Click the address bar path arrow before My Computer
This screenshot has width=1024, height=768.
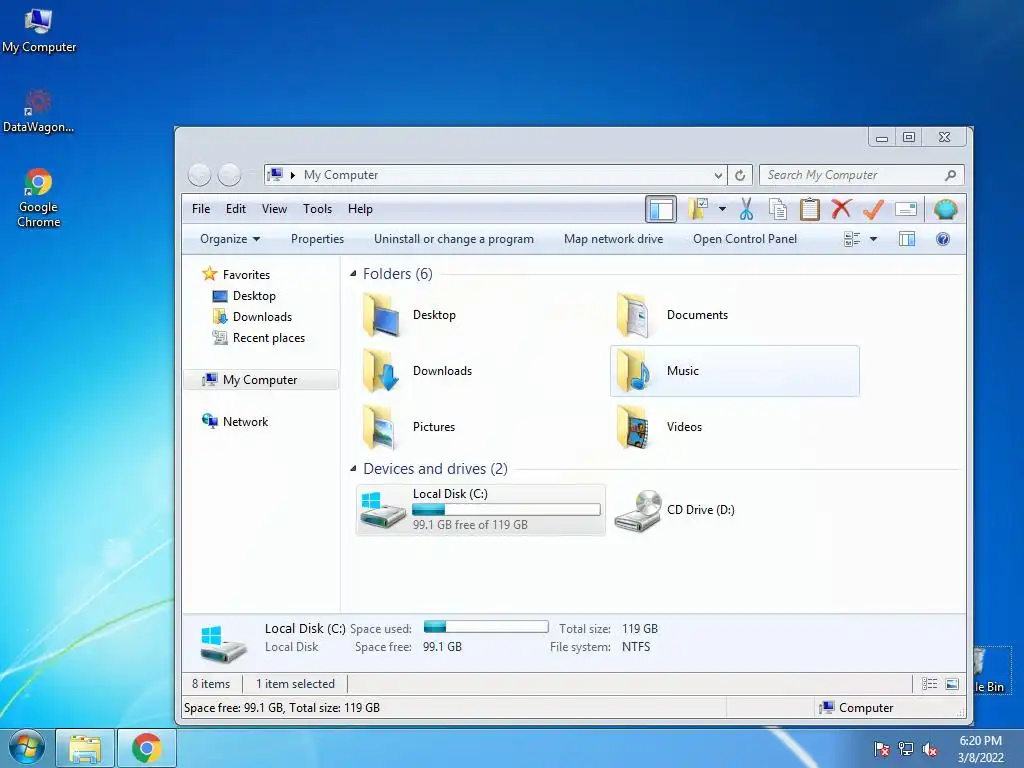click(293, 175)
